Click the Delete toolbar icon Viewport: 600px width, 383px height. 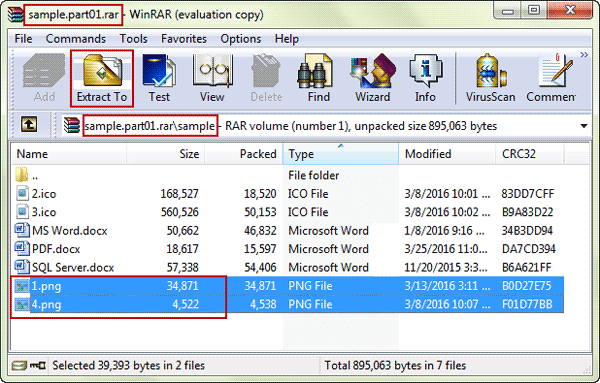tap(266, 78)
